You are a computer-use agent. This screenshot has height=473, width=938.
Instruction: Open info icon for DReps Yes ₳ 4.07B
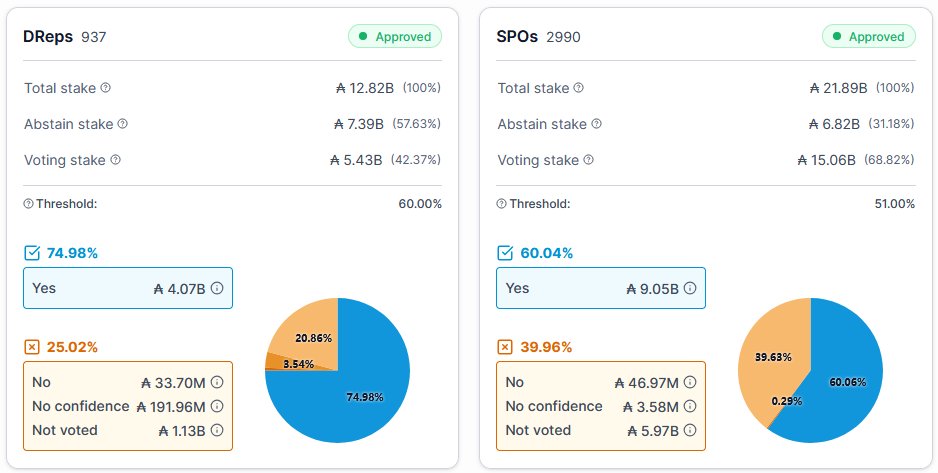[217, 288]
